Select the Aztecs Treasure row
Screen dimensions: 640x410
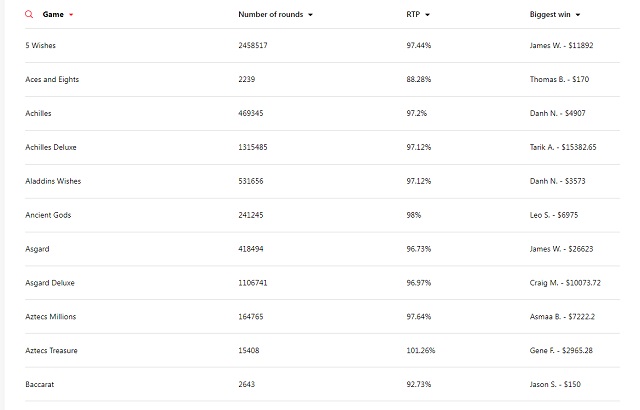322,350
